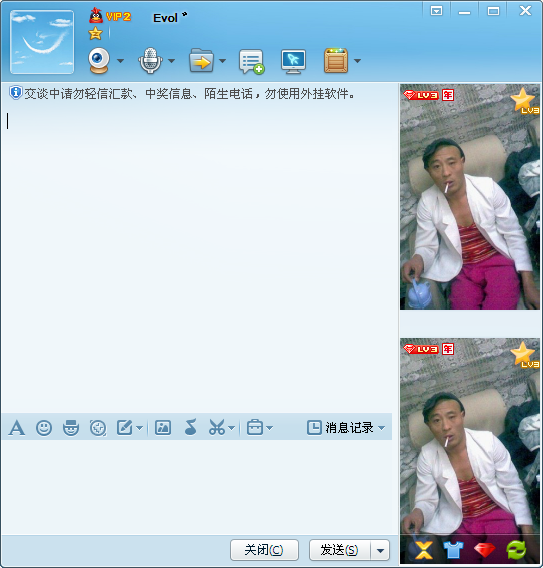
Task: Click the contact's sky avatar thumbnail
Action: click(42, 42)
